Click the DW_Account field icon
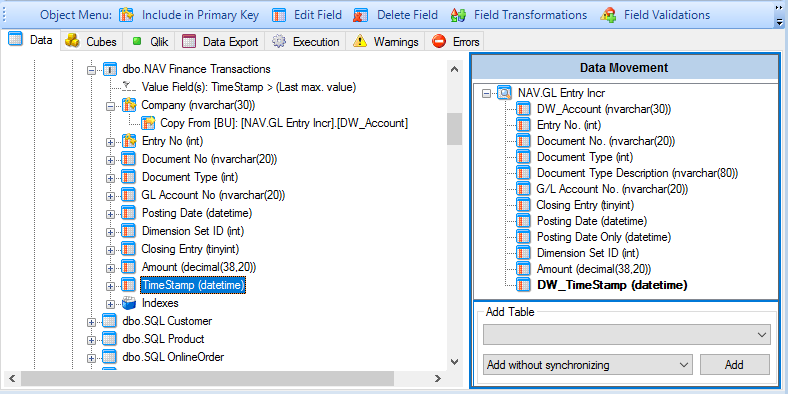788x394 pixels. [x=524, y=109]
